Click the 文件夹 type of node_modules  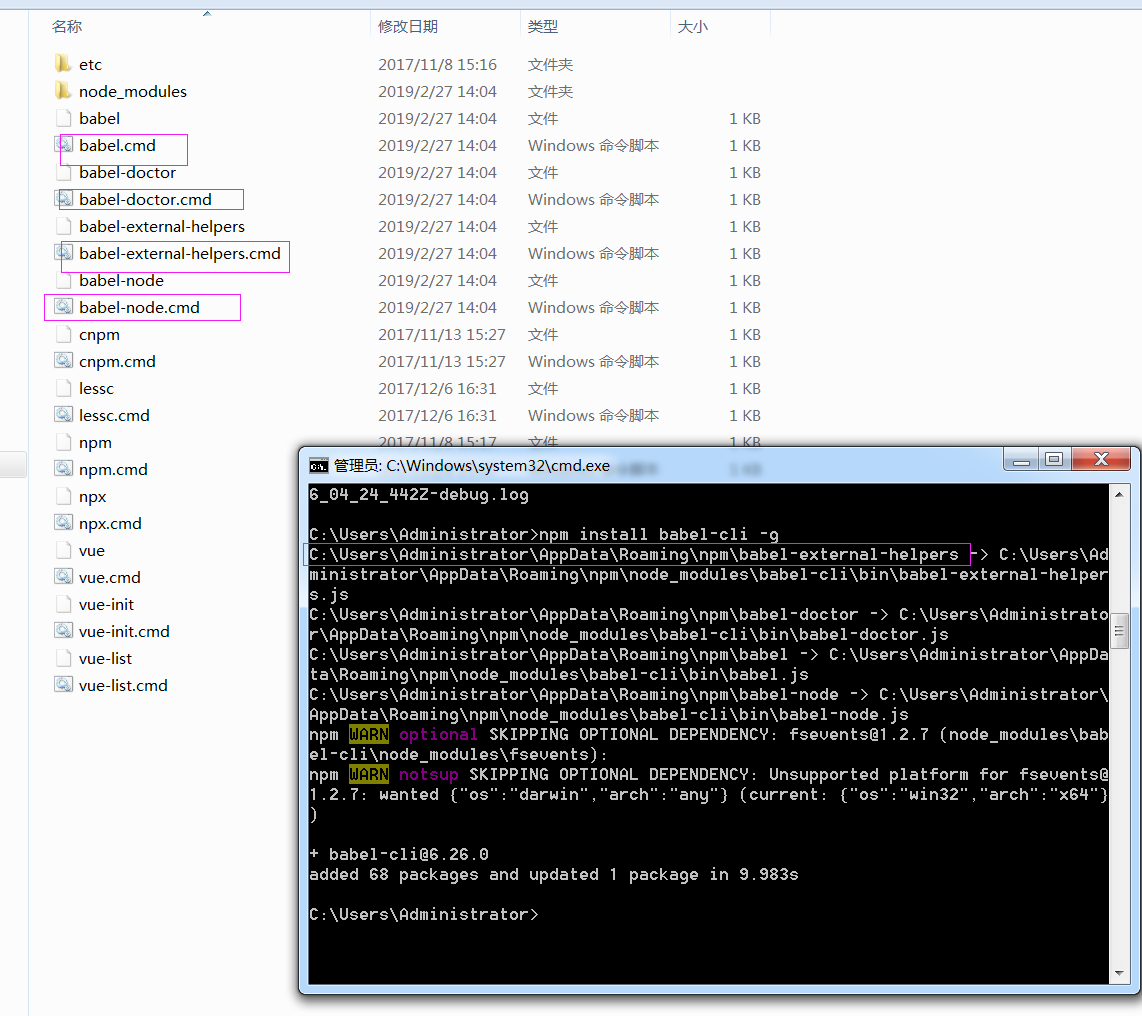pos(550,92)
